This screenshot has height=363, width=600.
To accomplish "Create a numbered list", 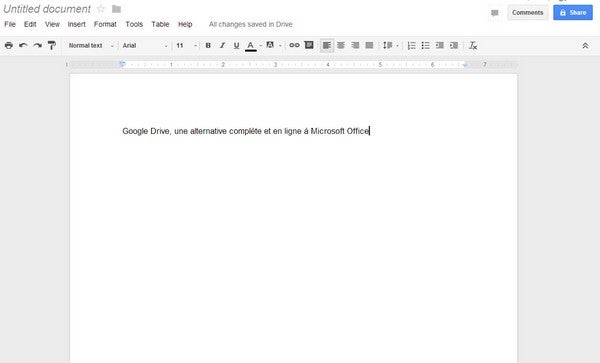I will (x=412, y=46).
